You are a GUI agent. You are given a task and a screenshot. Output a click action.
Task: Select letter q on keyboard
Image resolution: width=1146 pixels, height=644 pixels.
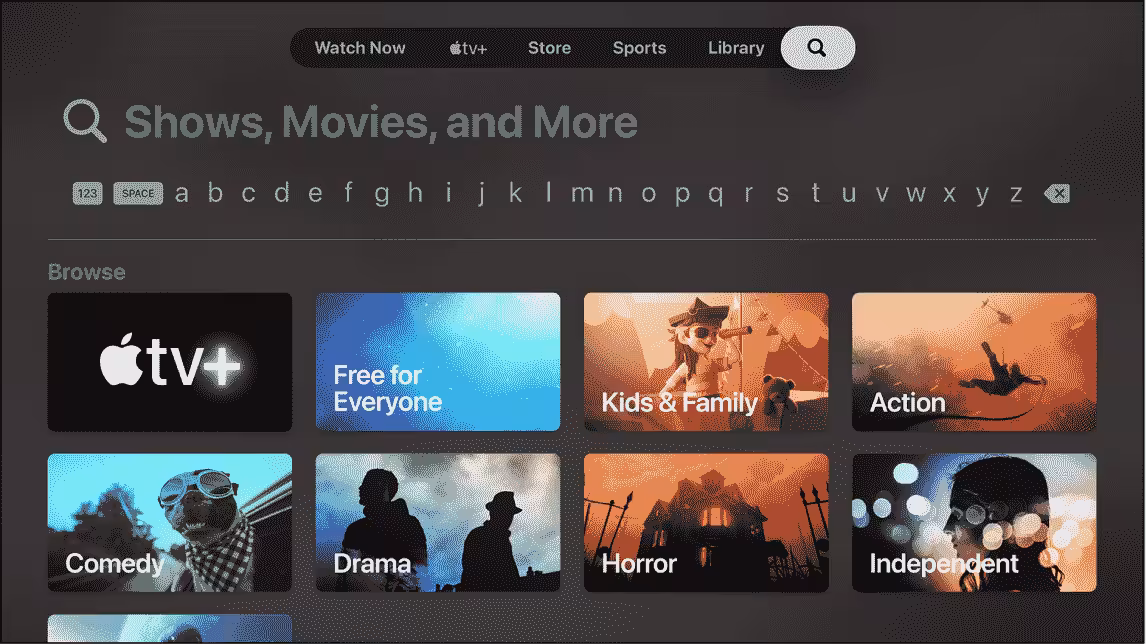716,195
